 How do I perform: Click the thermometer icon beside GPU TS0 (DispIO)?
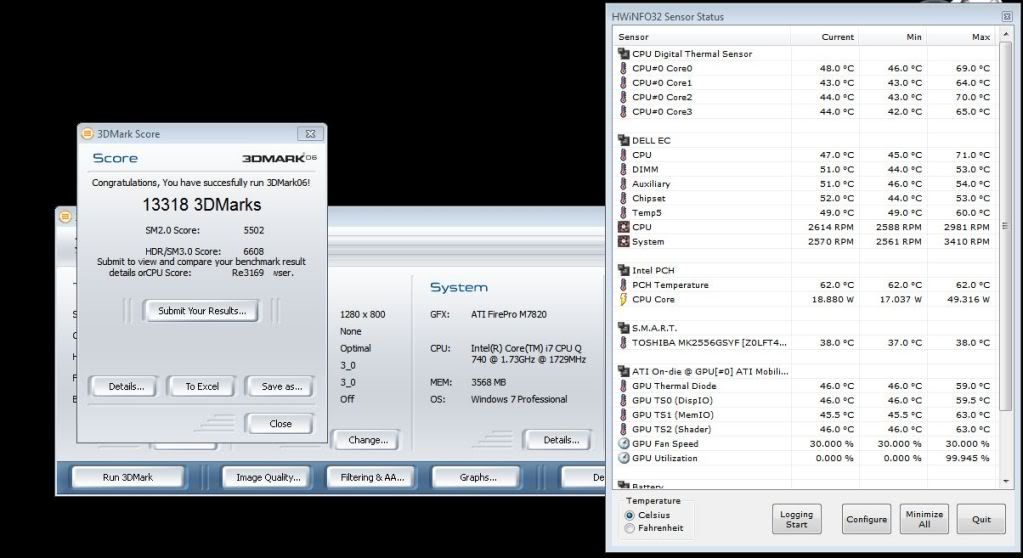(623, 400)
